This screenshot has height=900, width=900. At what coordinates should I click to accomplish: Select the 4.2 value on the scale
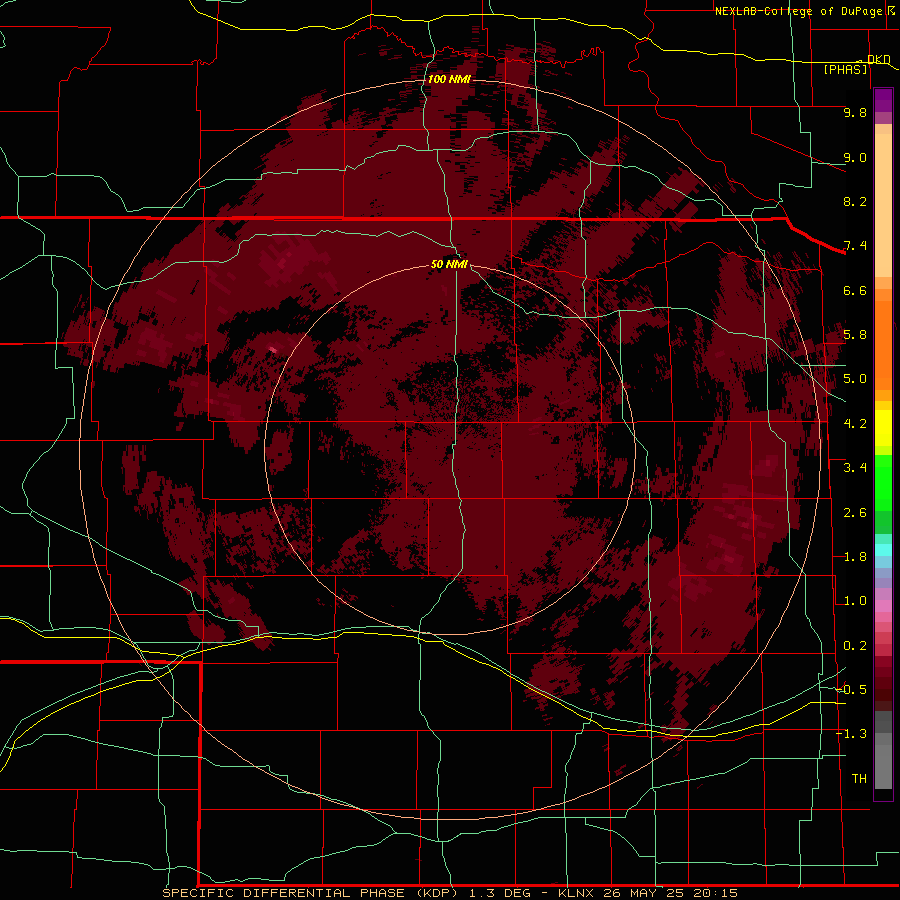point(855,424)
